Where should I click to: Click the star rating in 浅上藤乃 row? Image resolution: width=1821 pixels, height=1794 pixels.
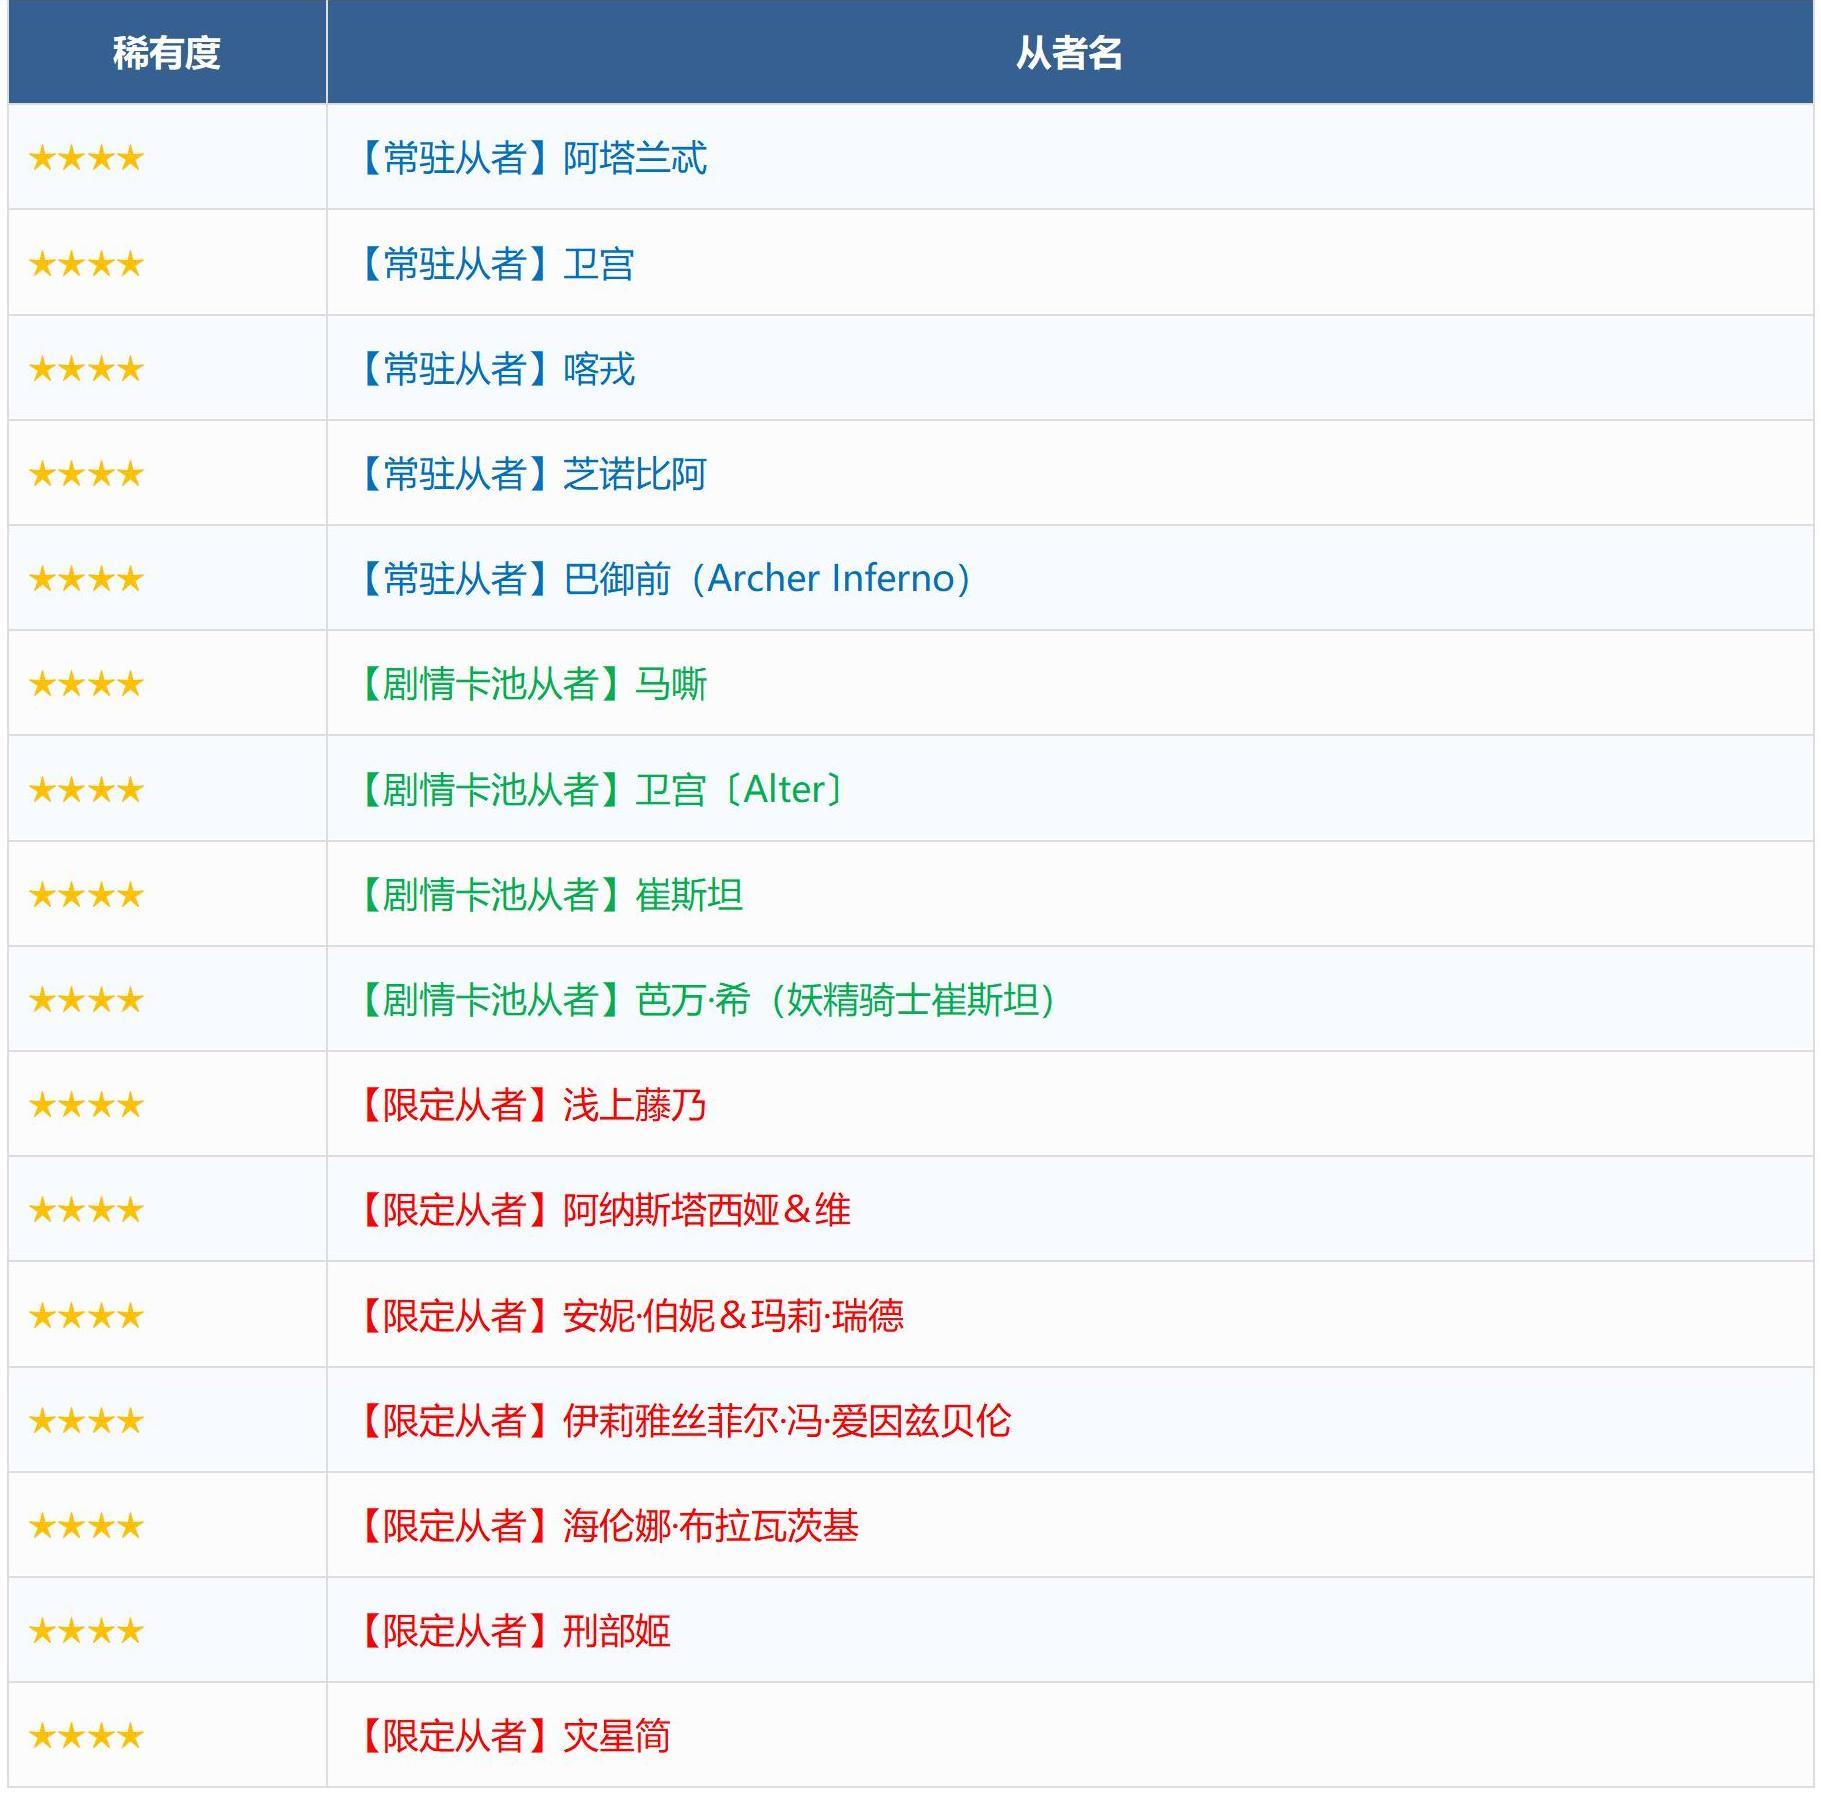coord(87,1105)
